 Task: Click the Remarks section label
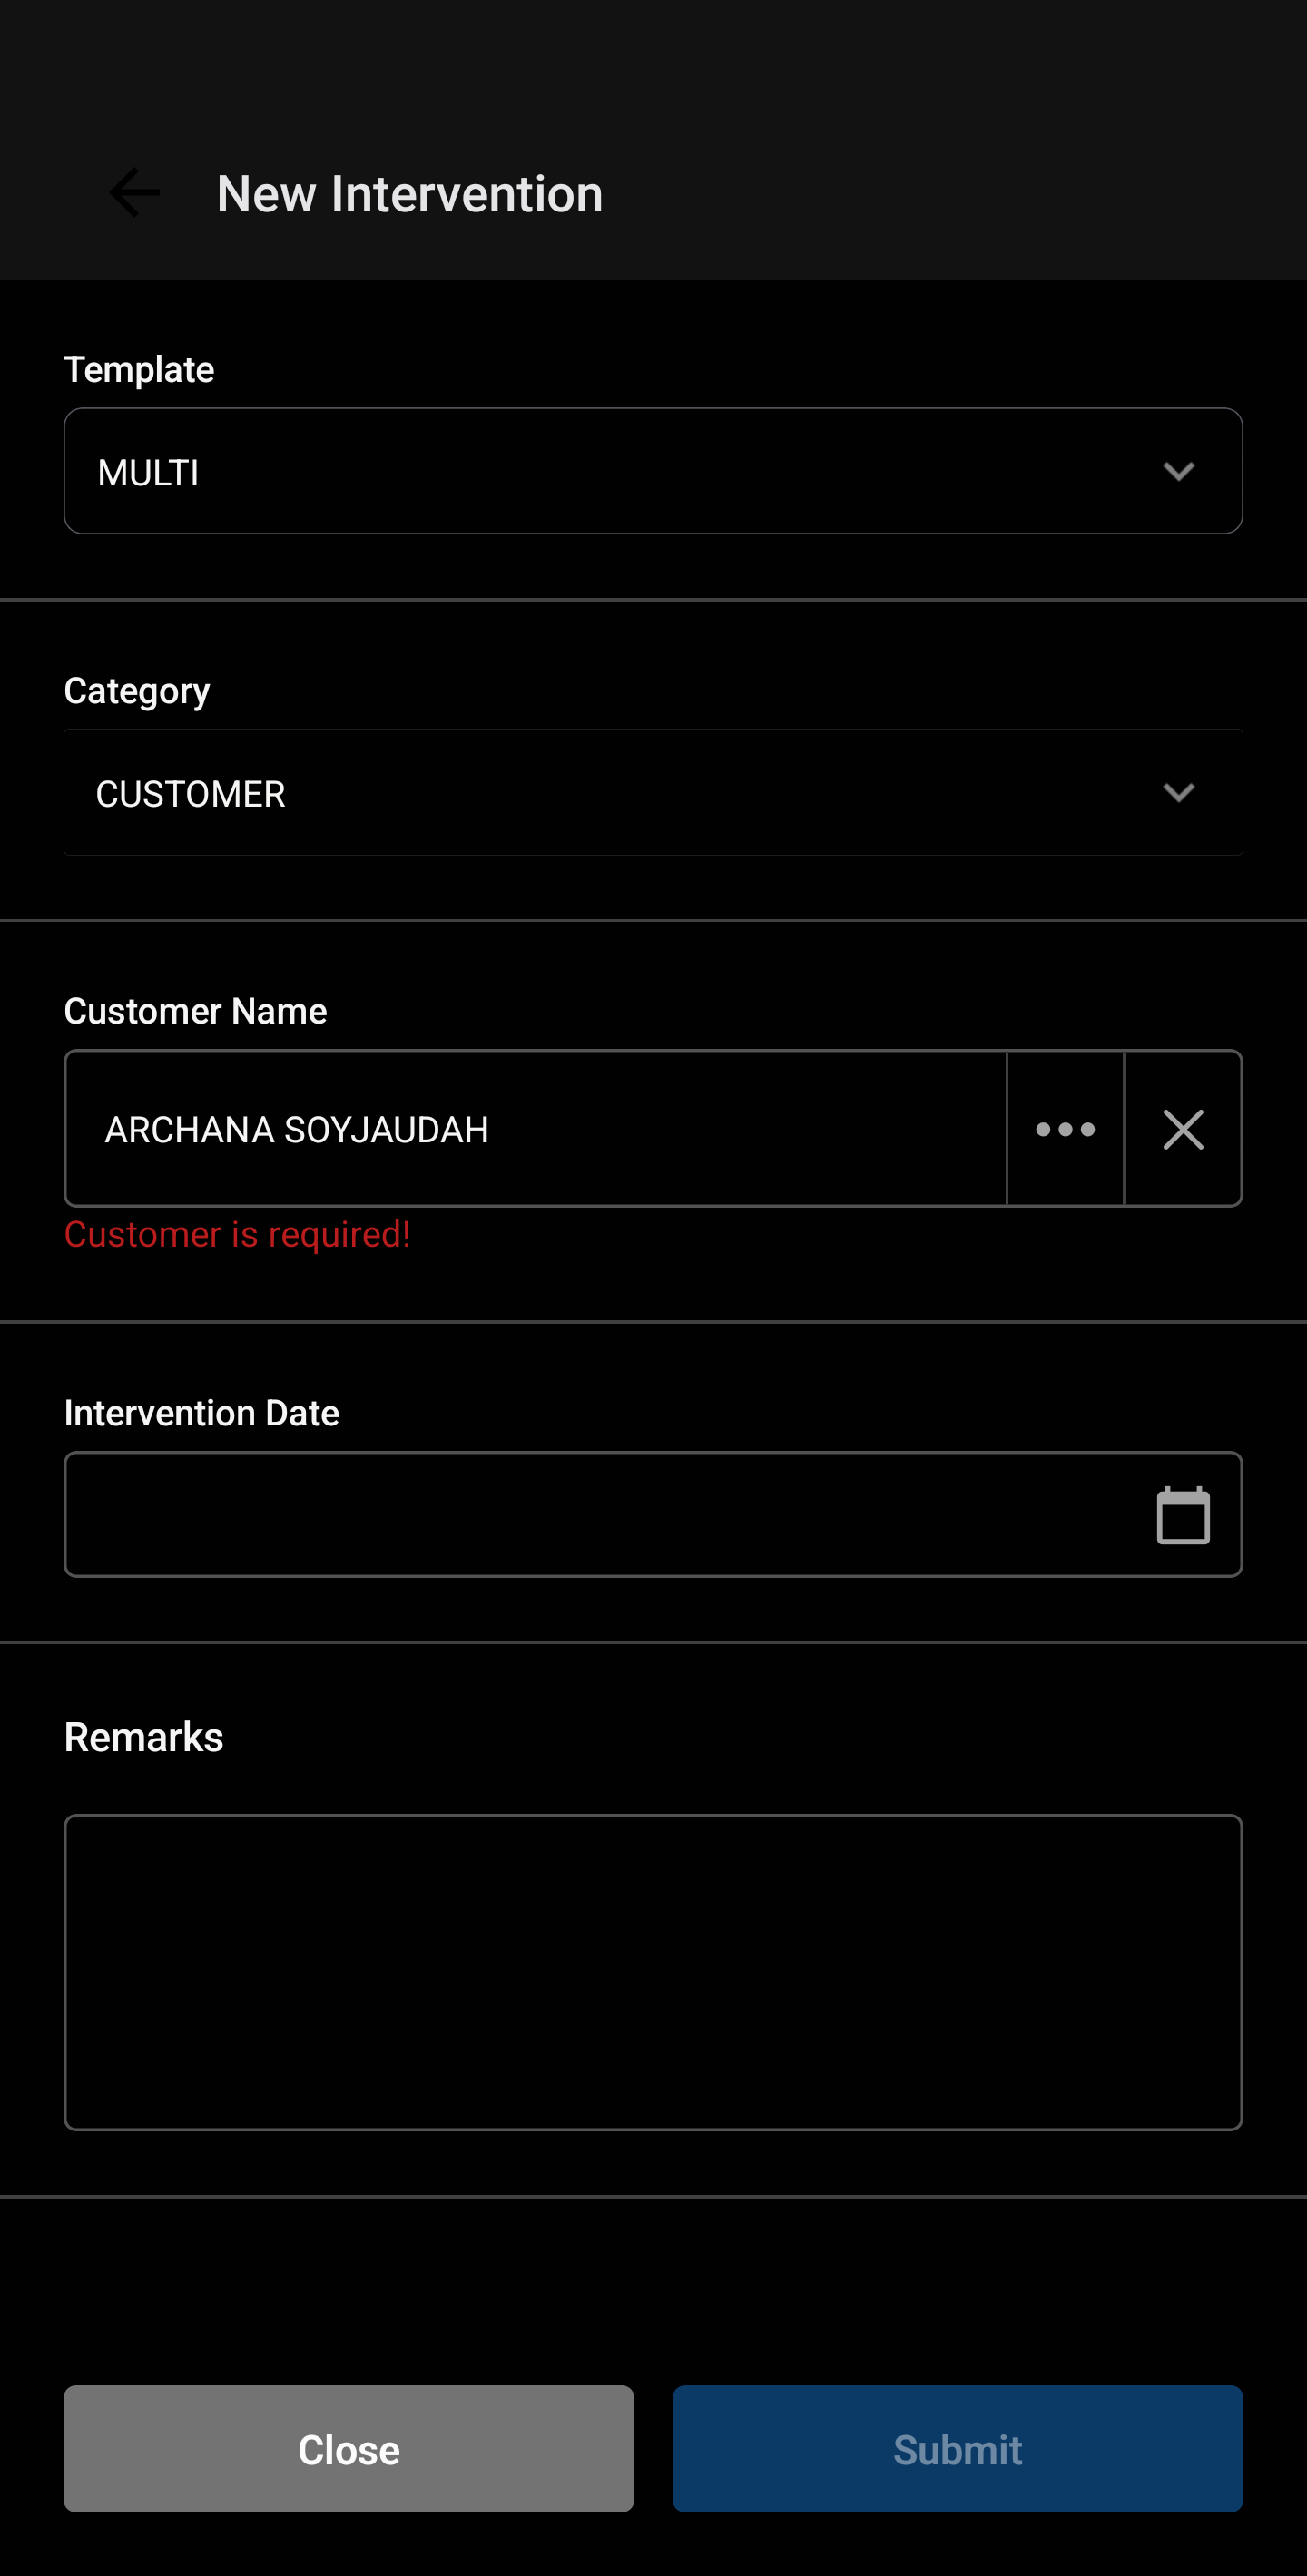[143, 1737]
